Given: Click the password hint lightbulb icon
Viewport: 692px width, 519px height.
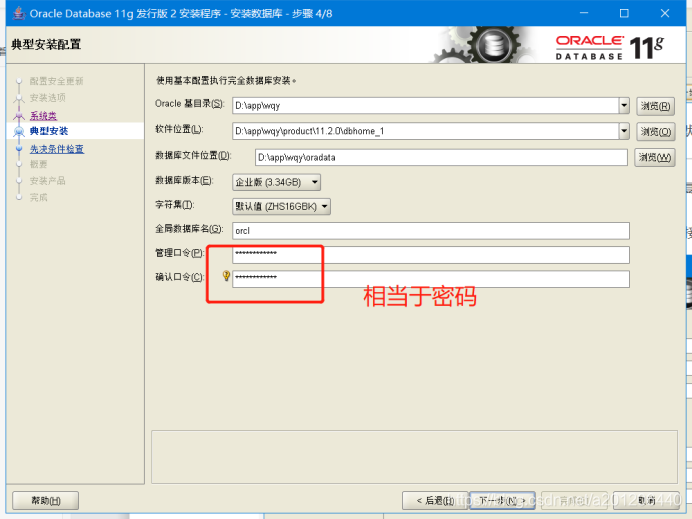Looking at the screenshot, I should tap(226, 276).
